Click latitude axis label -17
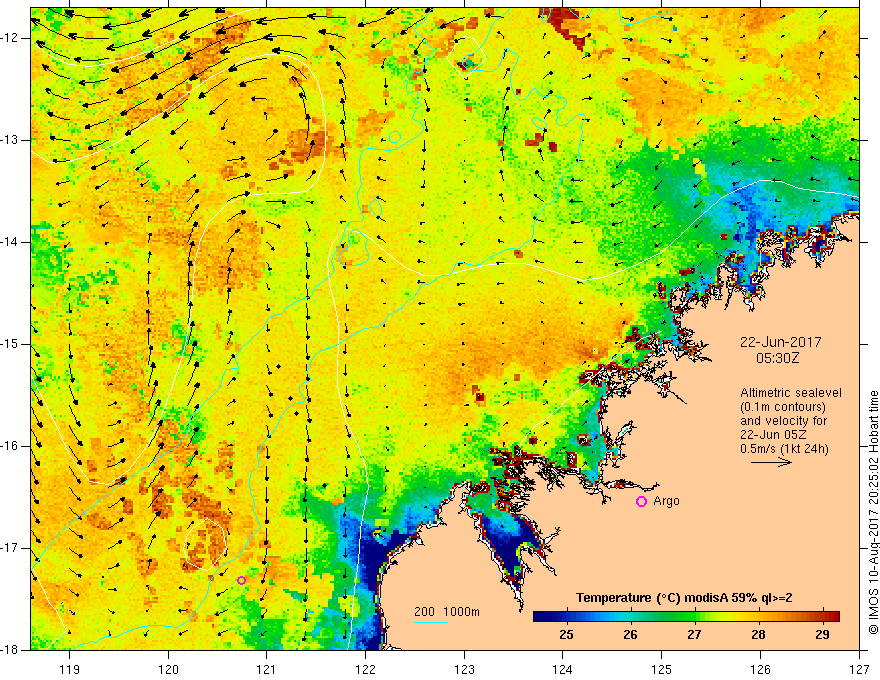Screen dimensions: 880x680 [x=10, y=548]
